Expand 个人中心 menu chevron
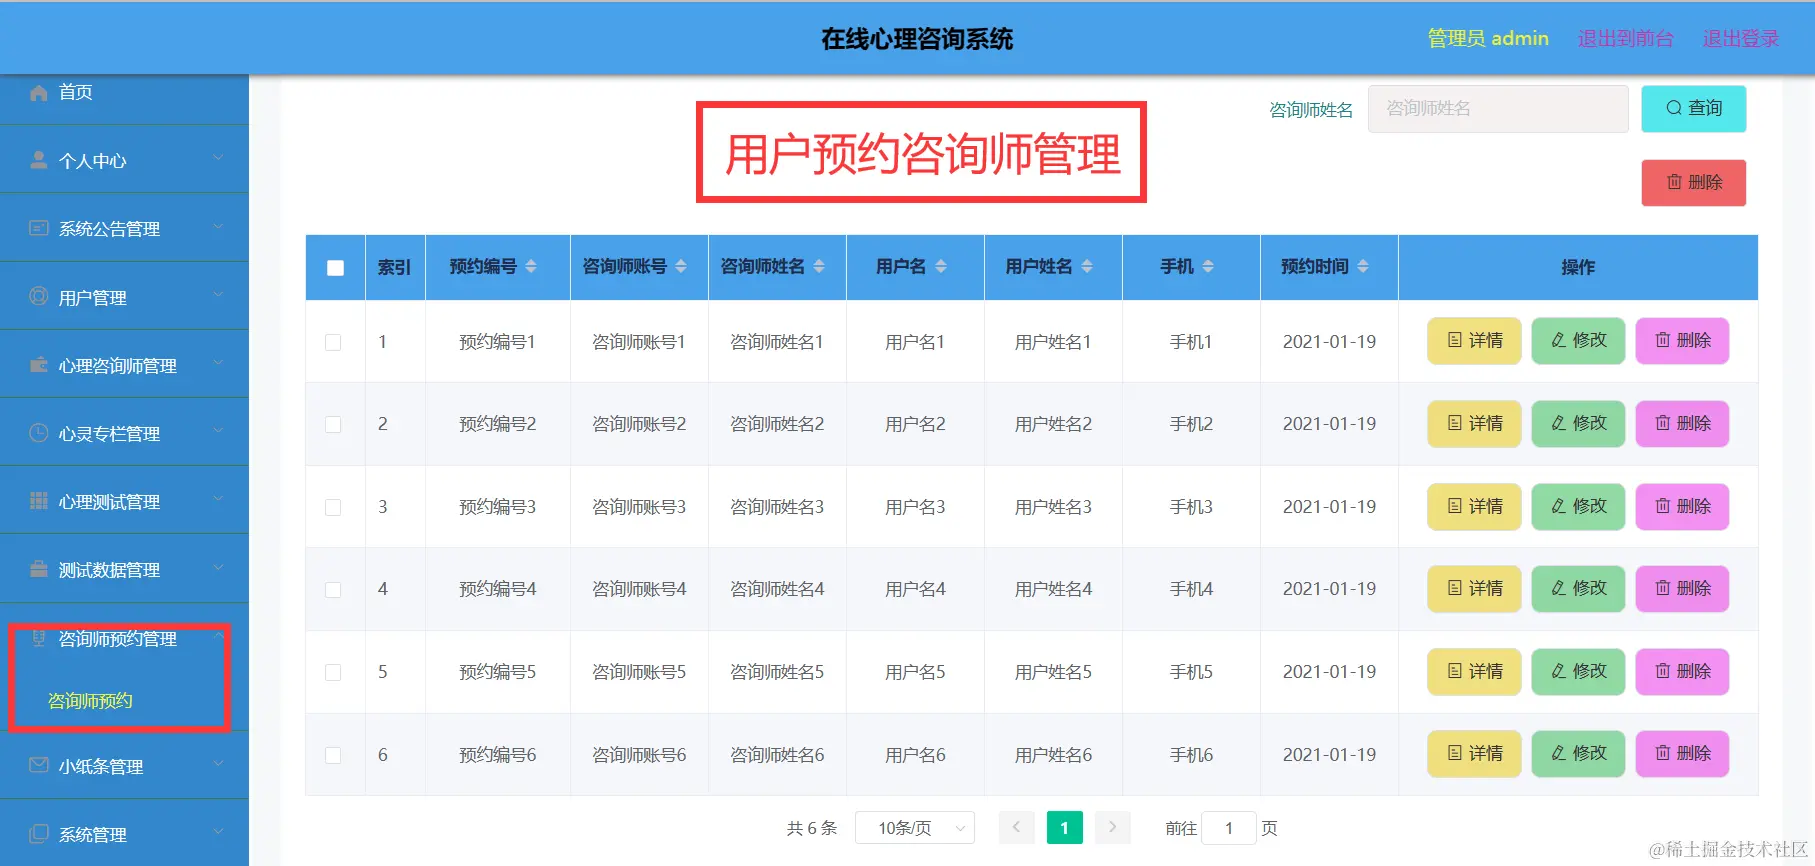 pos(218,158)
